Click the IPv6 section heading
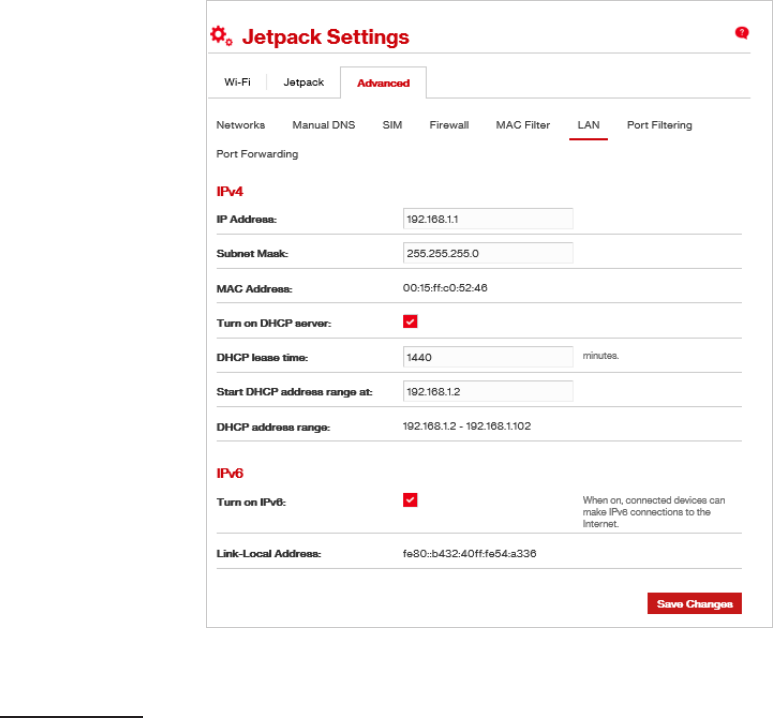This screenshot has height=718, width=773. pos(230,473)
